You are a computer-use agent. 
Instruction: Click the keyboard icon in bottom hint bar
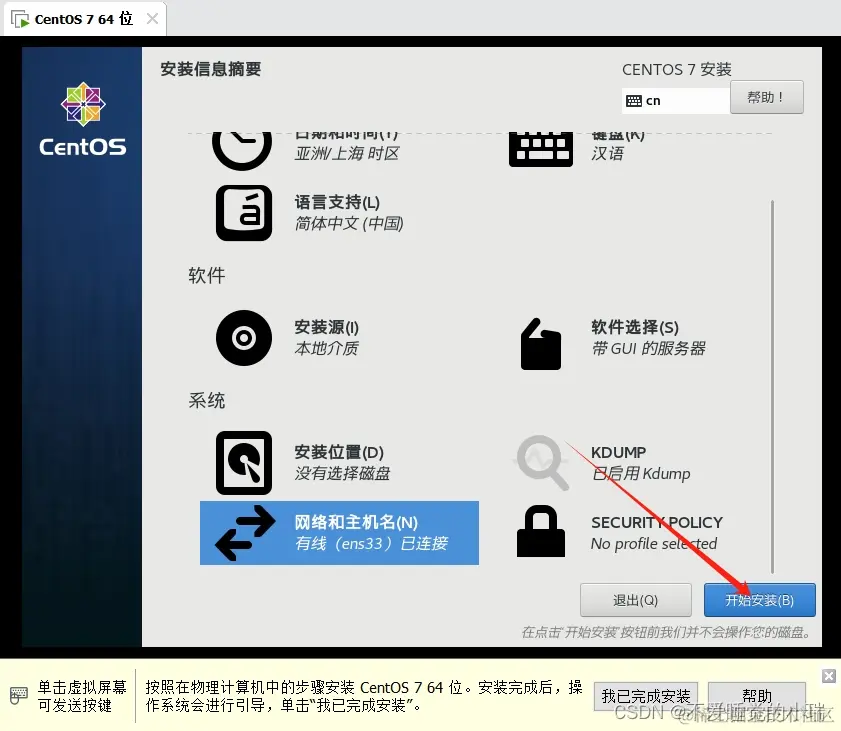pyautogui.click(x=18, y=696)
